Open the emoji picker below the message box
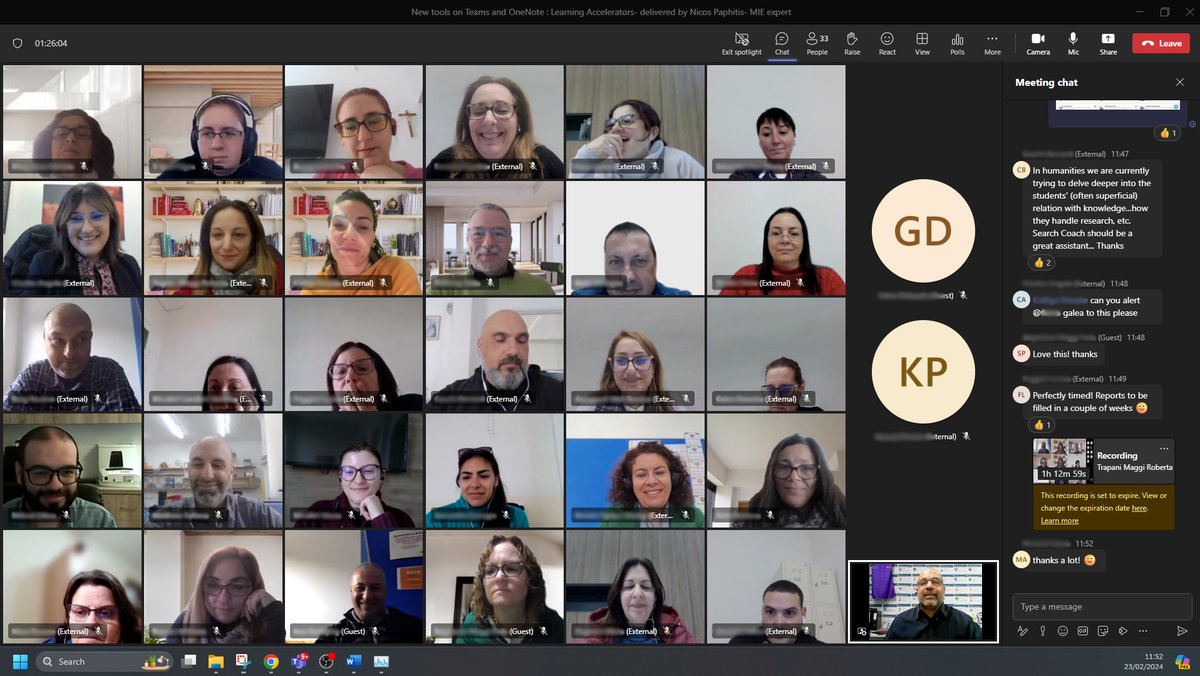 click(x=1062, y=631)
